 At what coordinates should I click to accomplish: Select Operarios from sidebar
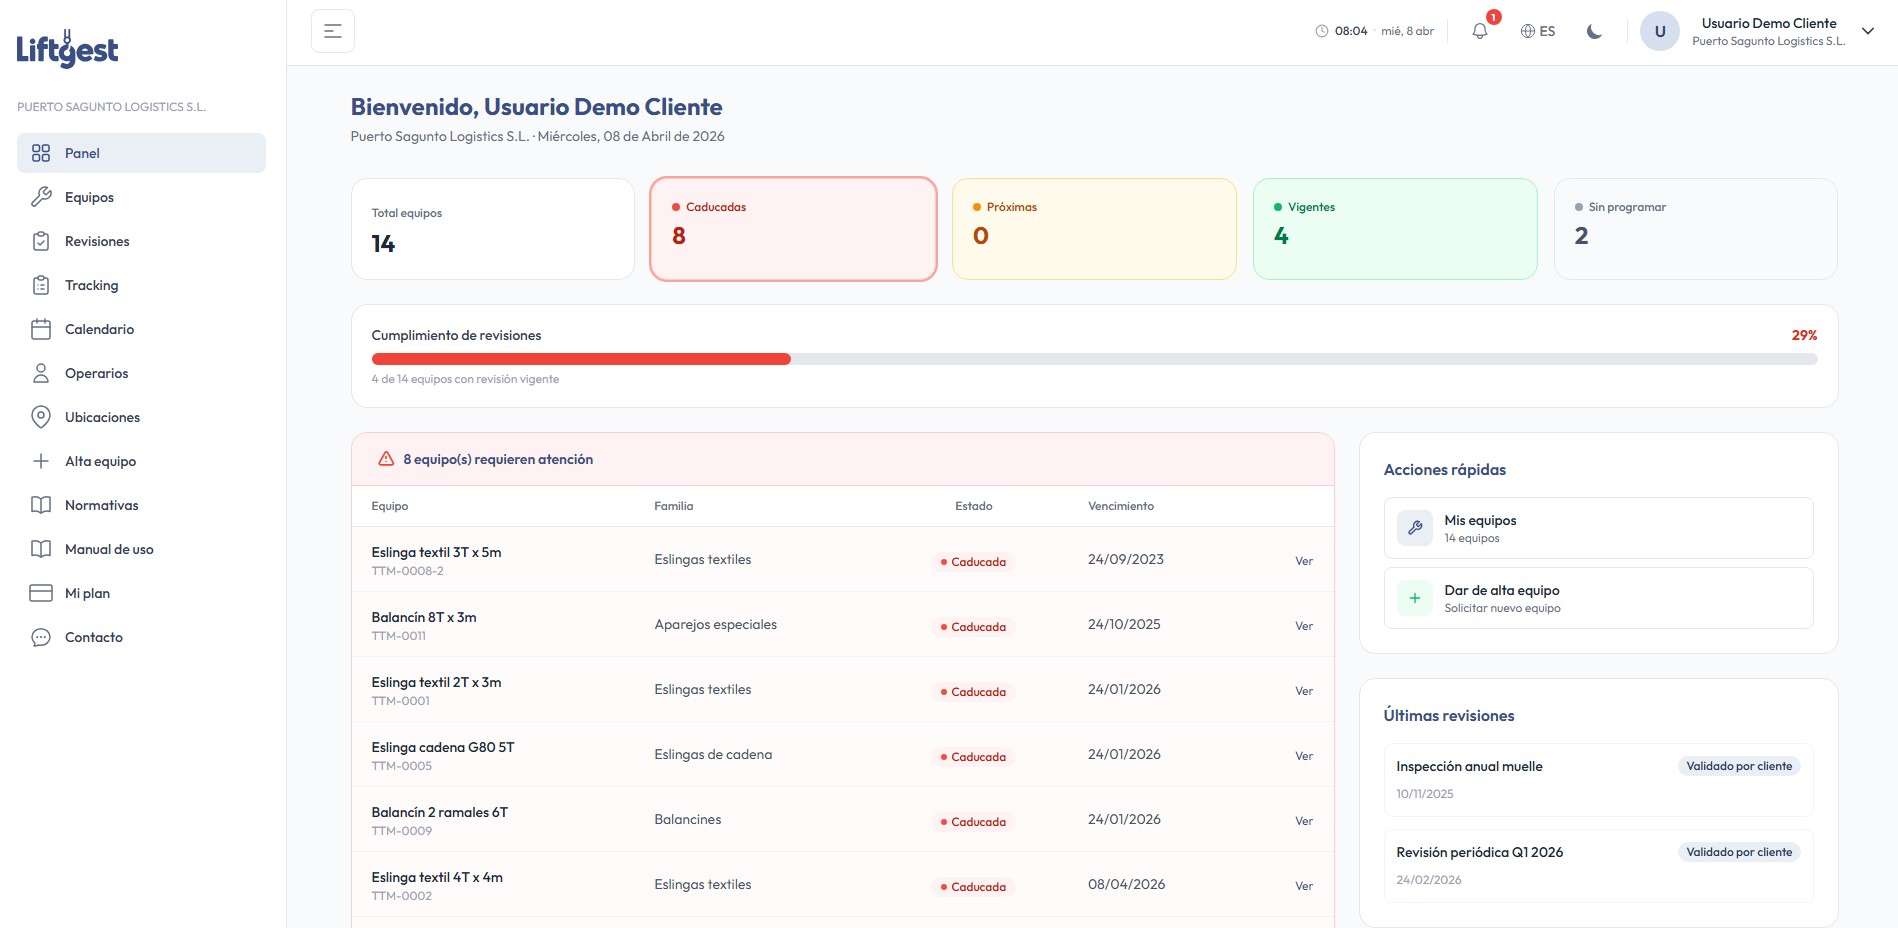point(141,373)
